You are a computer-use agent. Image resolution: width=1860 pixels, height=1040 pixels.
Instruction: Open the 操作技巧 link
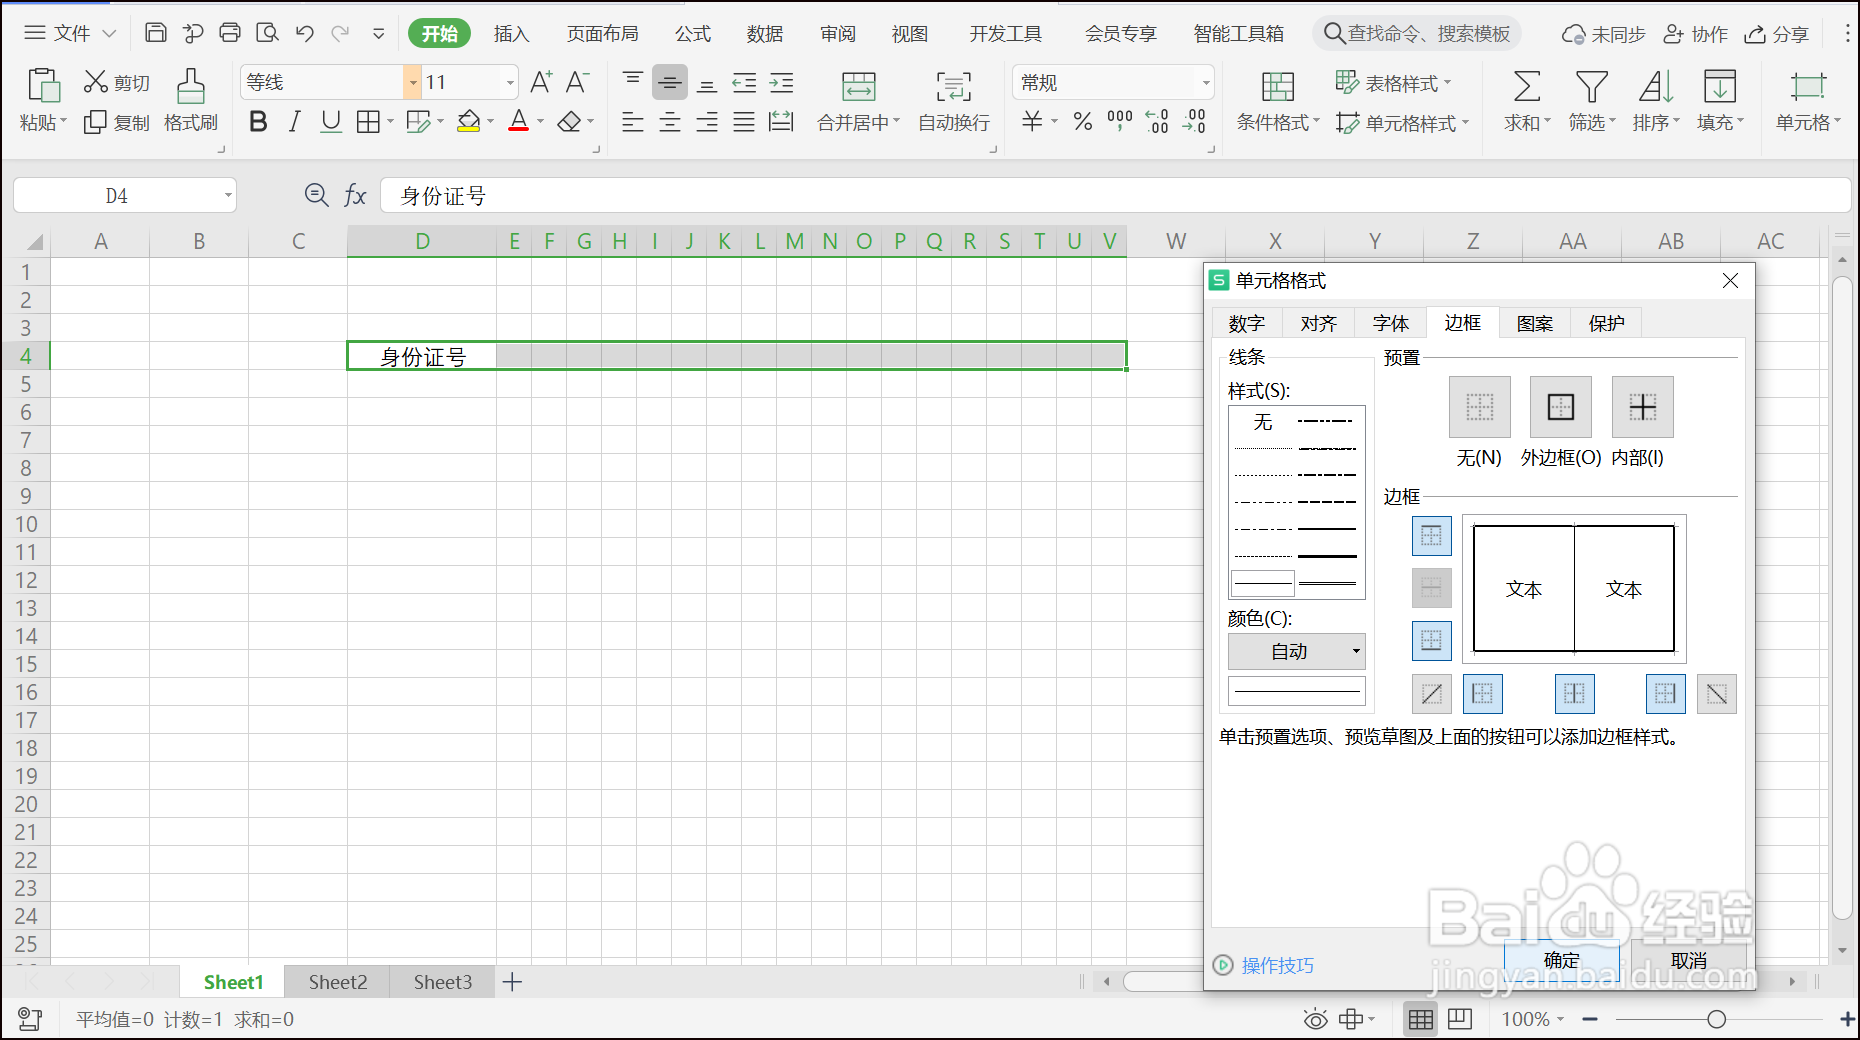click(x=1277, y=965)
